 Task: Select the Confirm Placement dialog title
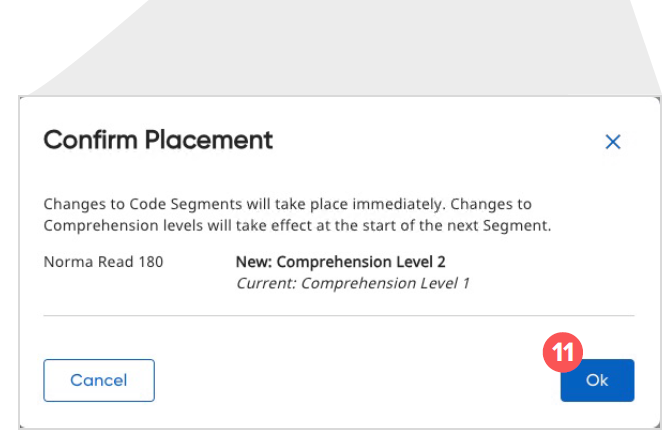tap(158, 139)
